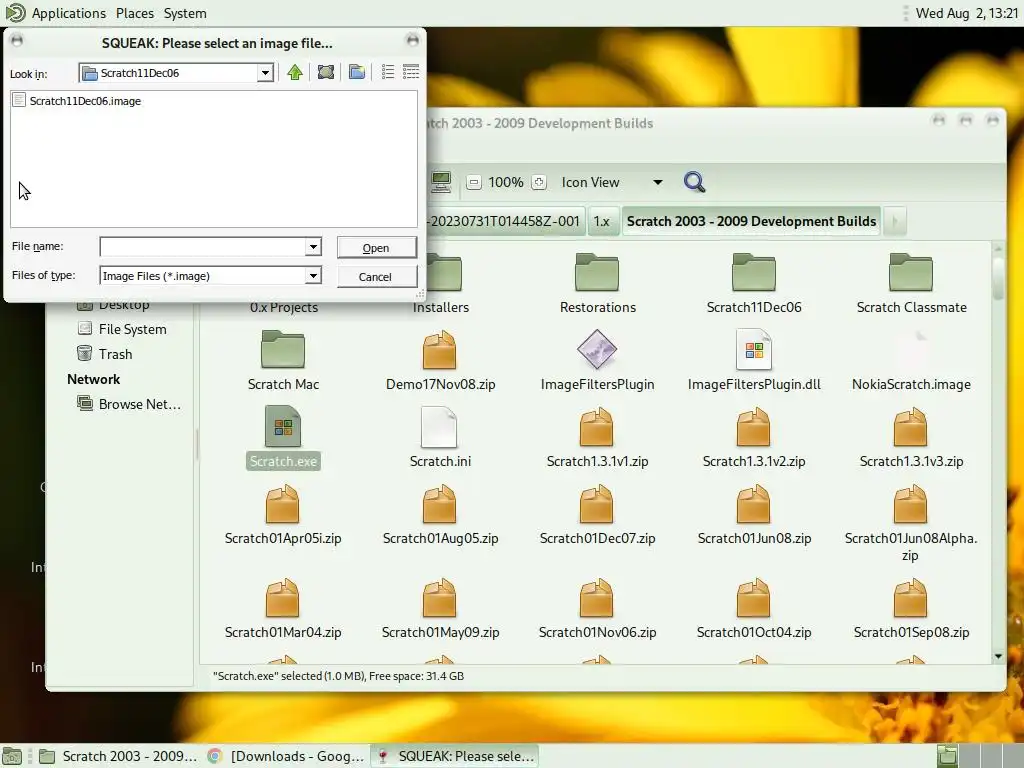Click the file manager scrollbar up arrow
The height and width of the screenshot is (768, 1024).
998,249
